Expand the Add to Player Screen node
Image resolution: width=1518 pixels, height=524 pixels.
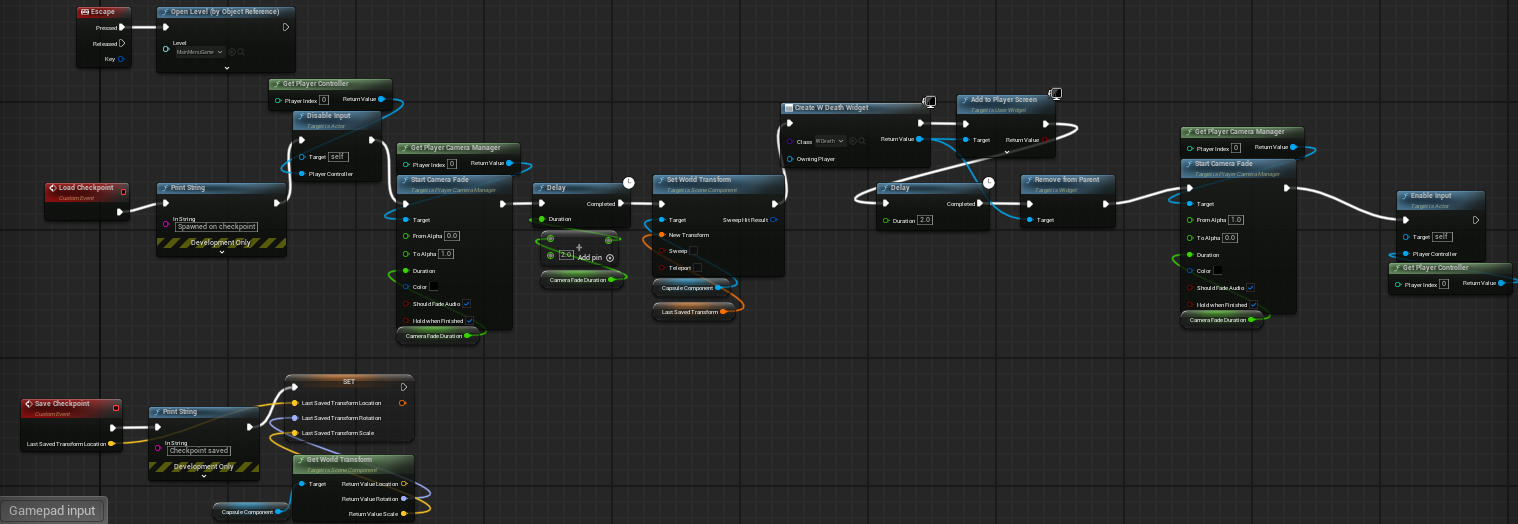pyautogui.click(x=1006, y=153)
